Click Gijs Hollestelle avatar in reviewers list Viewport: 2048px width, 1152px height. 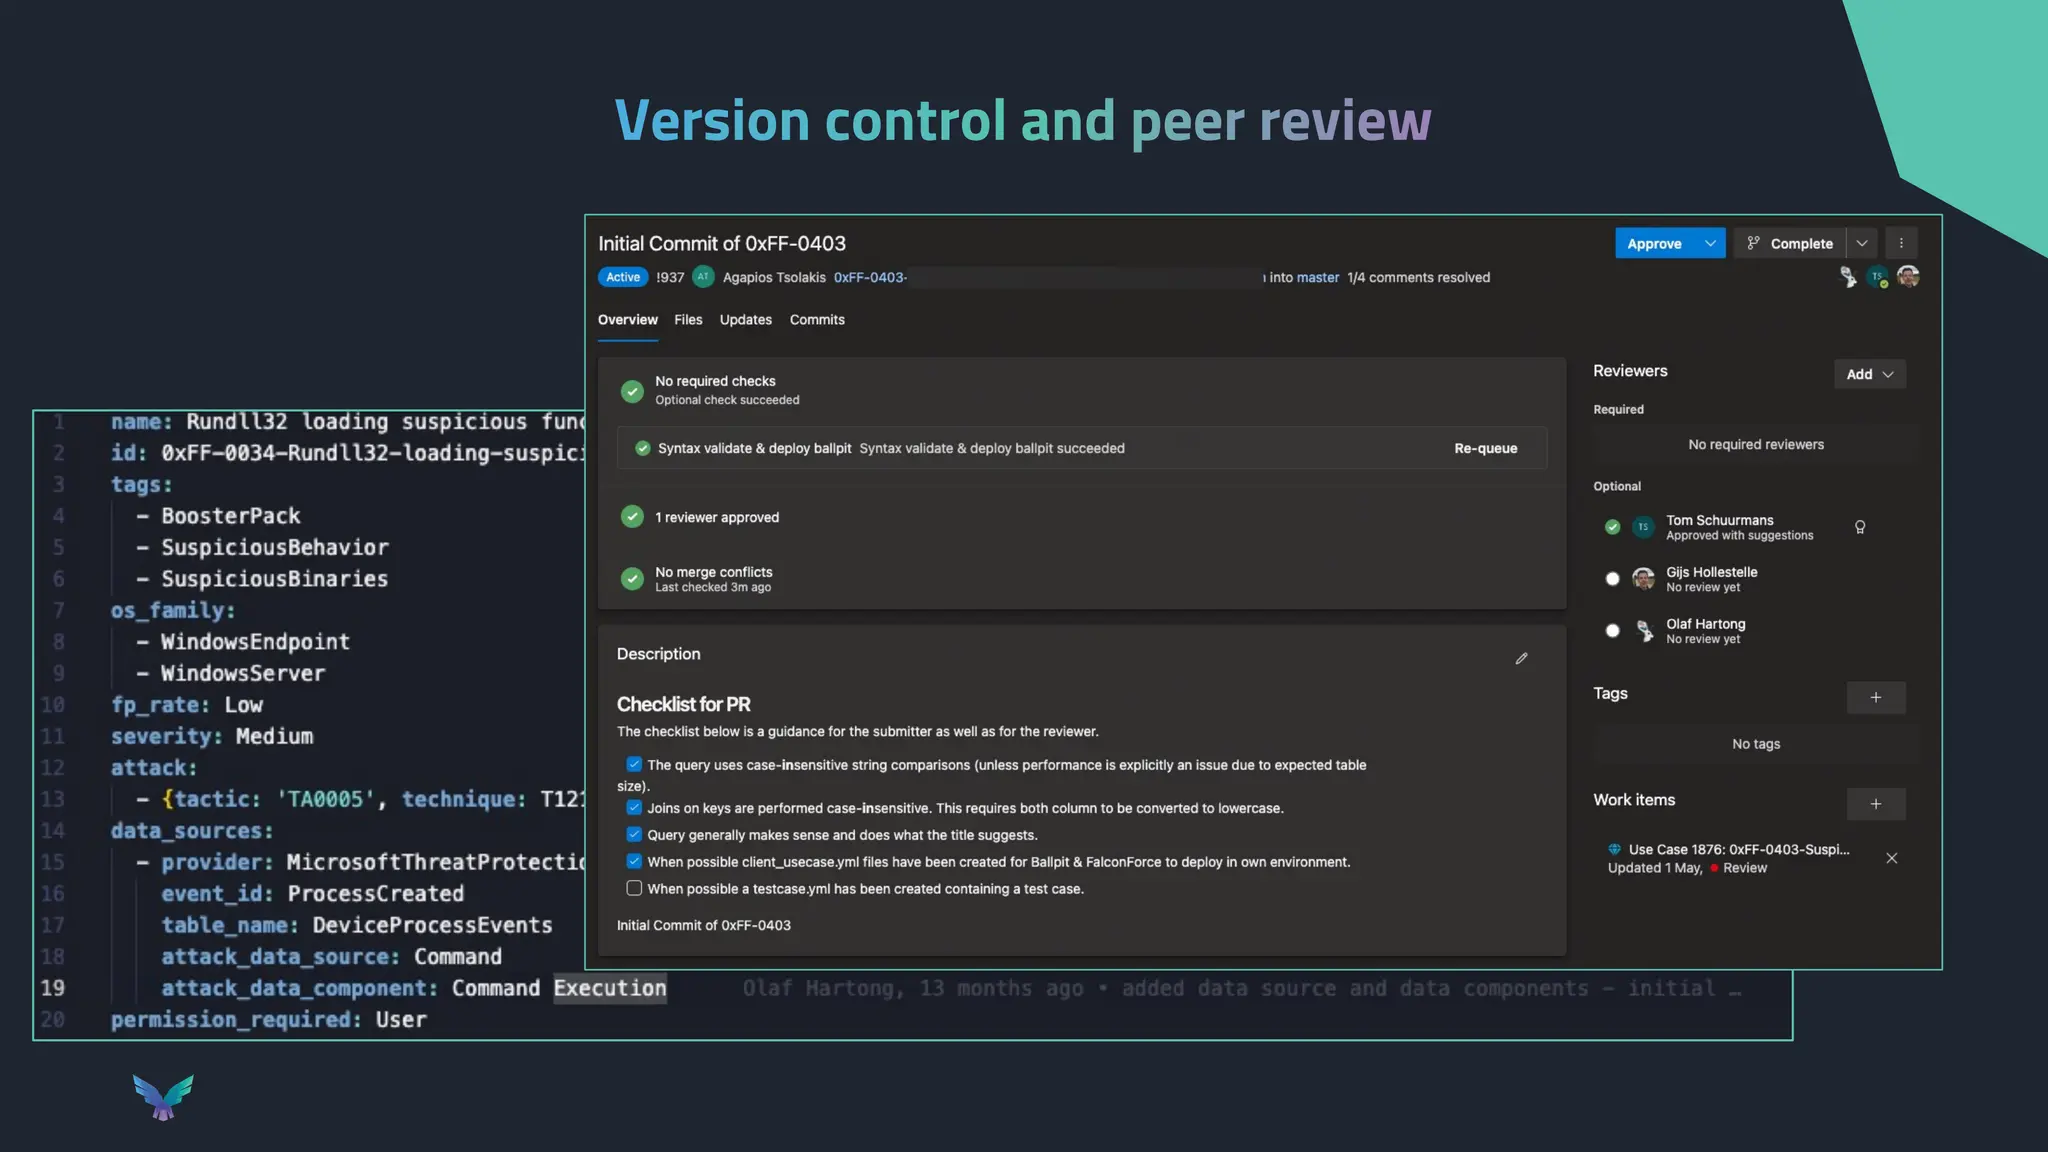pos(1643,579)
